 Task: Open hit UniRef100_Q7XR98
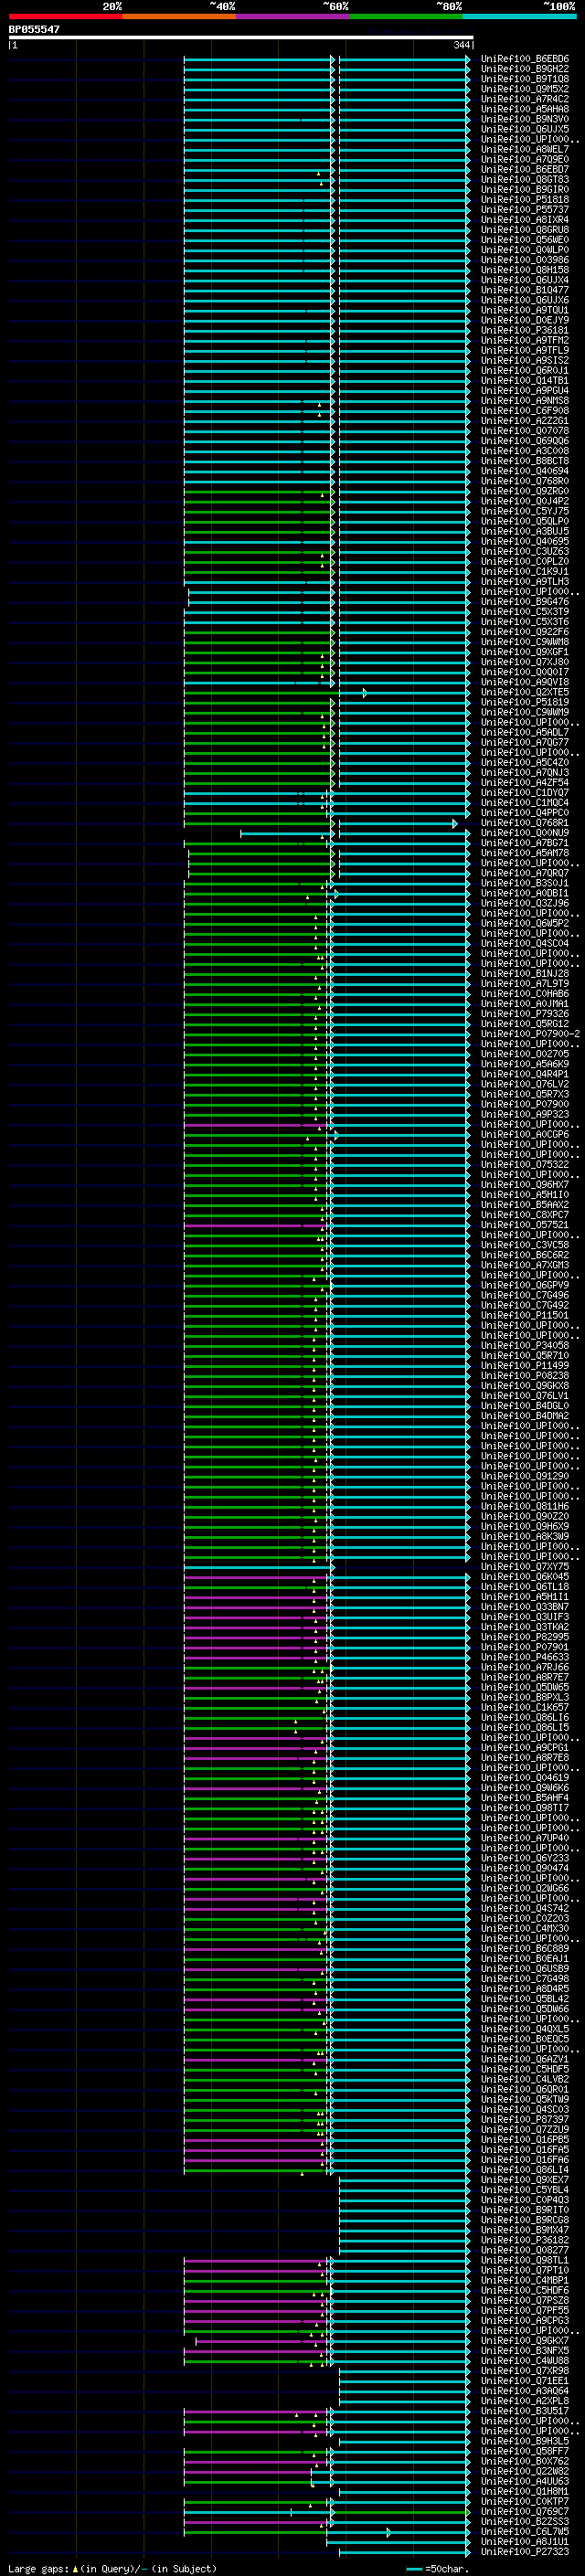coord(525,2370)
